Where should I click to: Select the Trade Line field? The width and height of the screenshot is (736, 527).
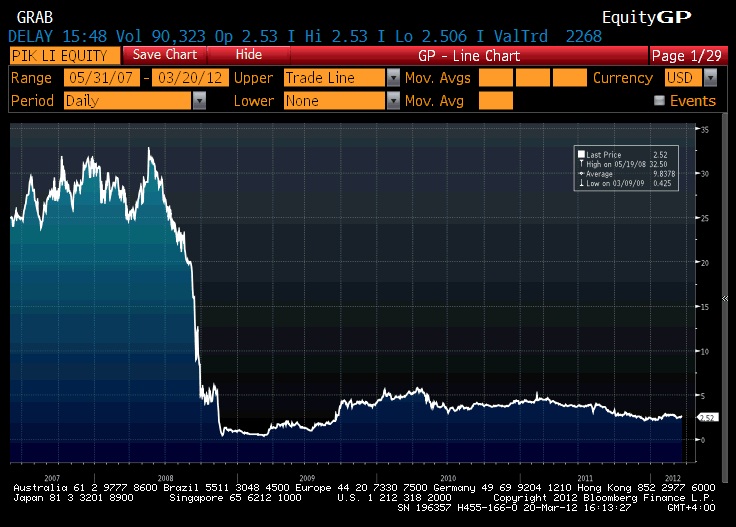[334, 77]
